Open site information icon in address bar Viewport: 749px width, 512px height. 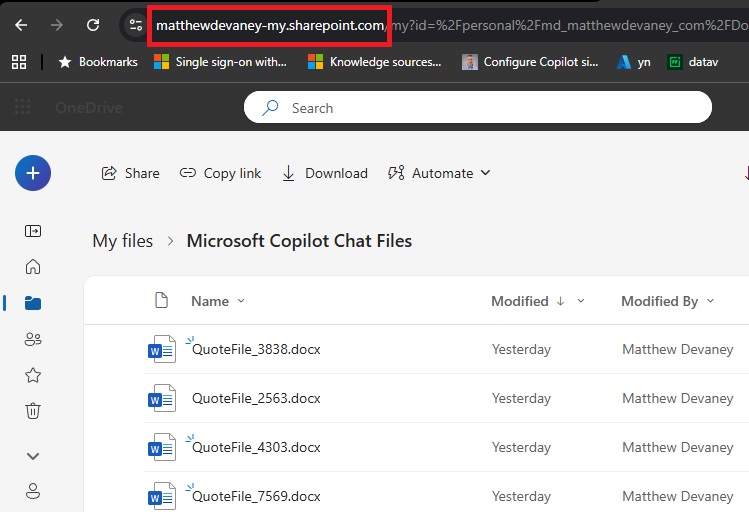(136, 25)
